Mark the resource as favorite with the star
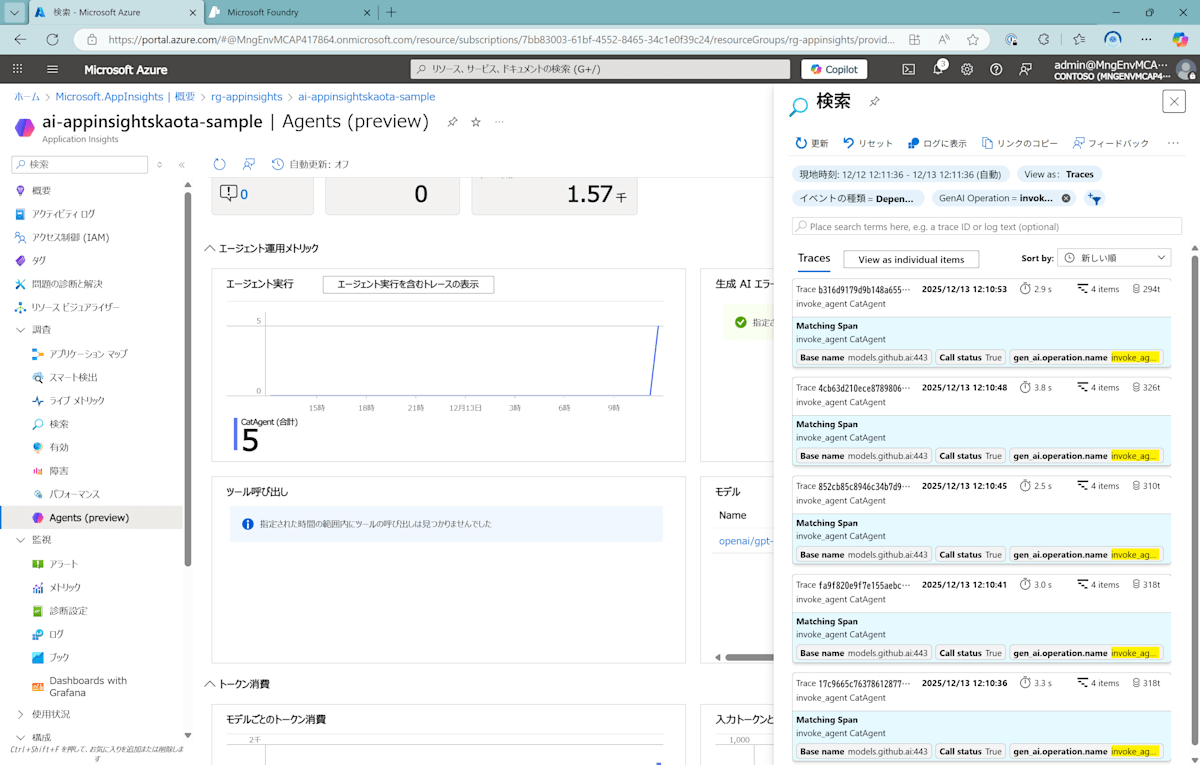This screenshot has width=1200, height=765. tap(476, 122)
